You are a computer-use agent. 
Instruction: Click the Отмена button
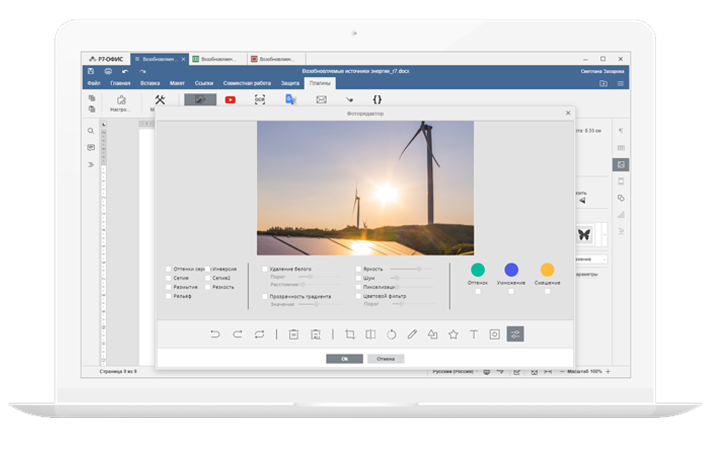386,358
